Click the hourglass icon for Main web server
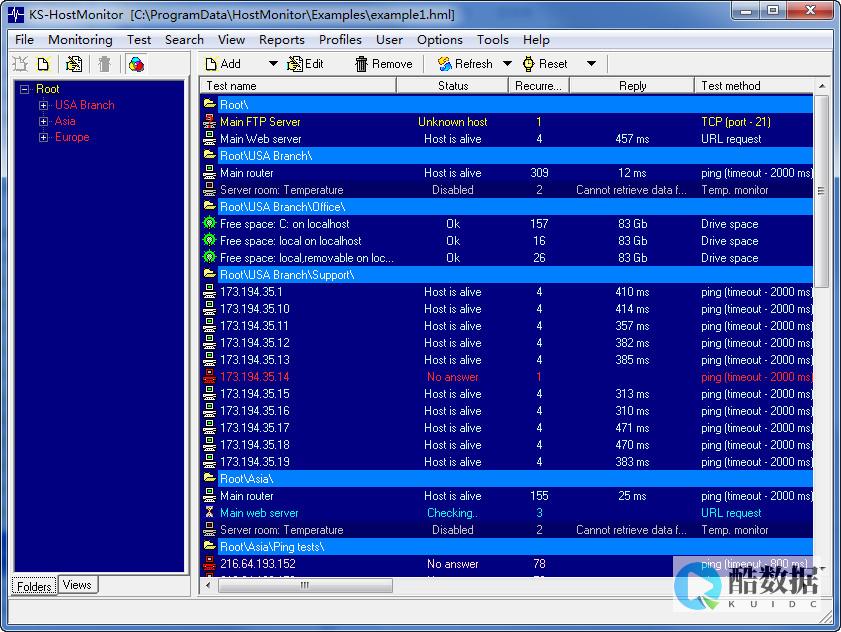This screenshot has height=632, width=841. point(209,512)
